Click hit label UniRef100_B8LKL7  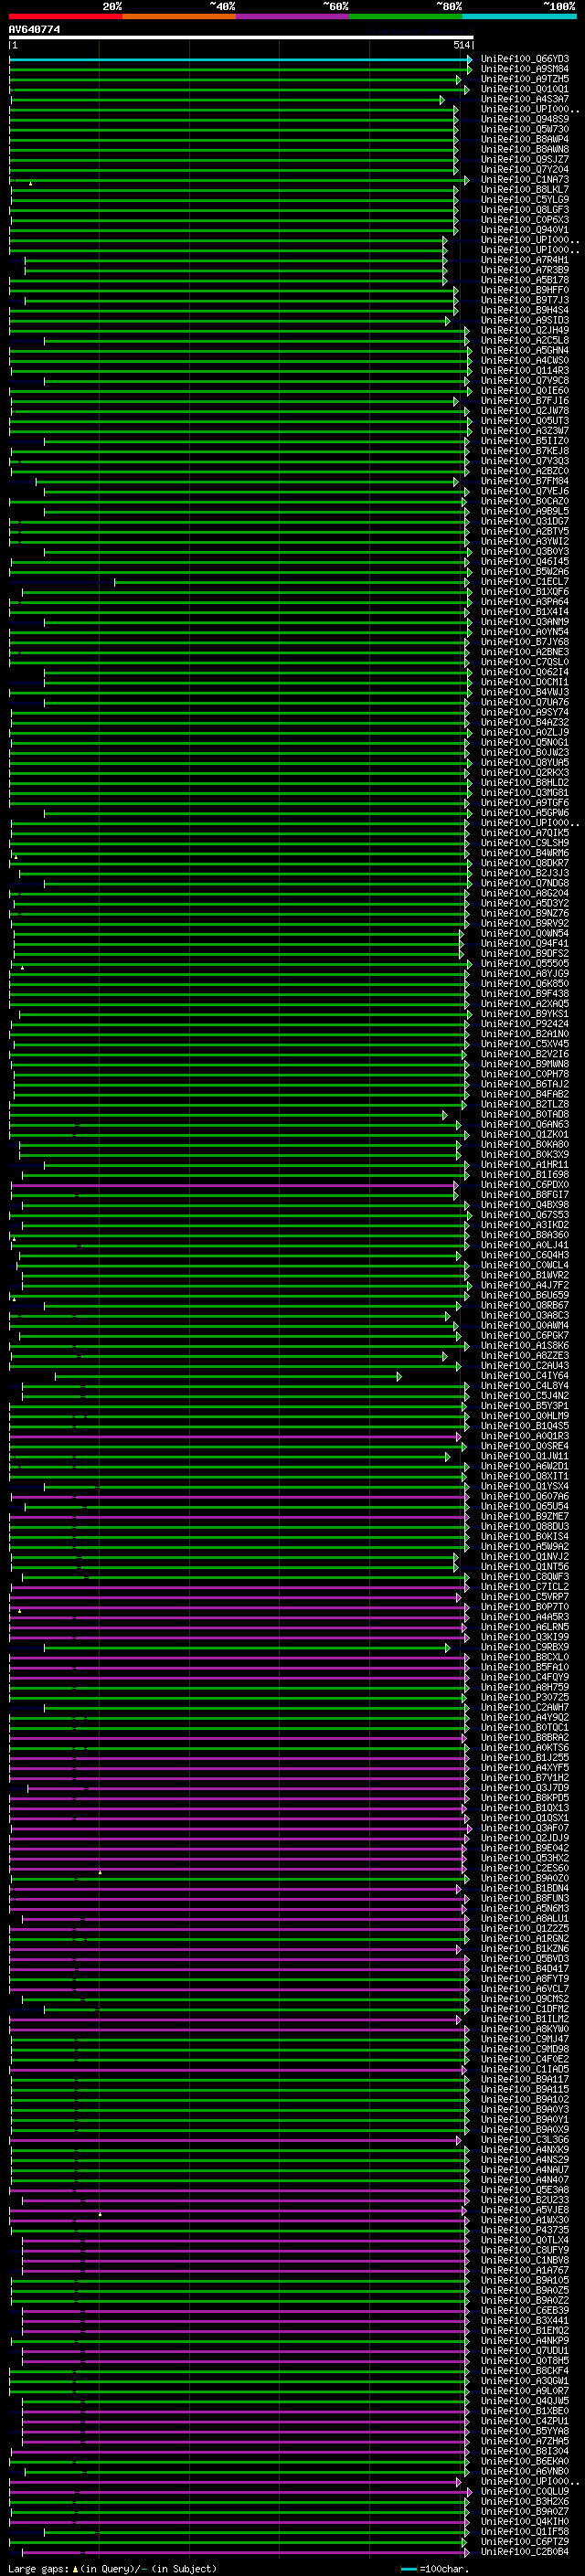[x=525, y=190]
